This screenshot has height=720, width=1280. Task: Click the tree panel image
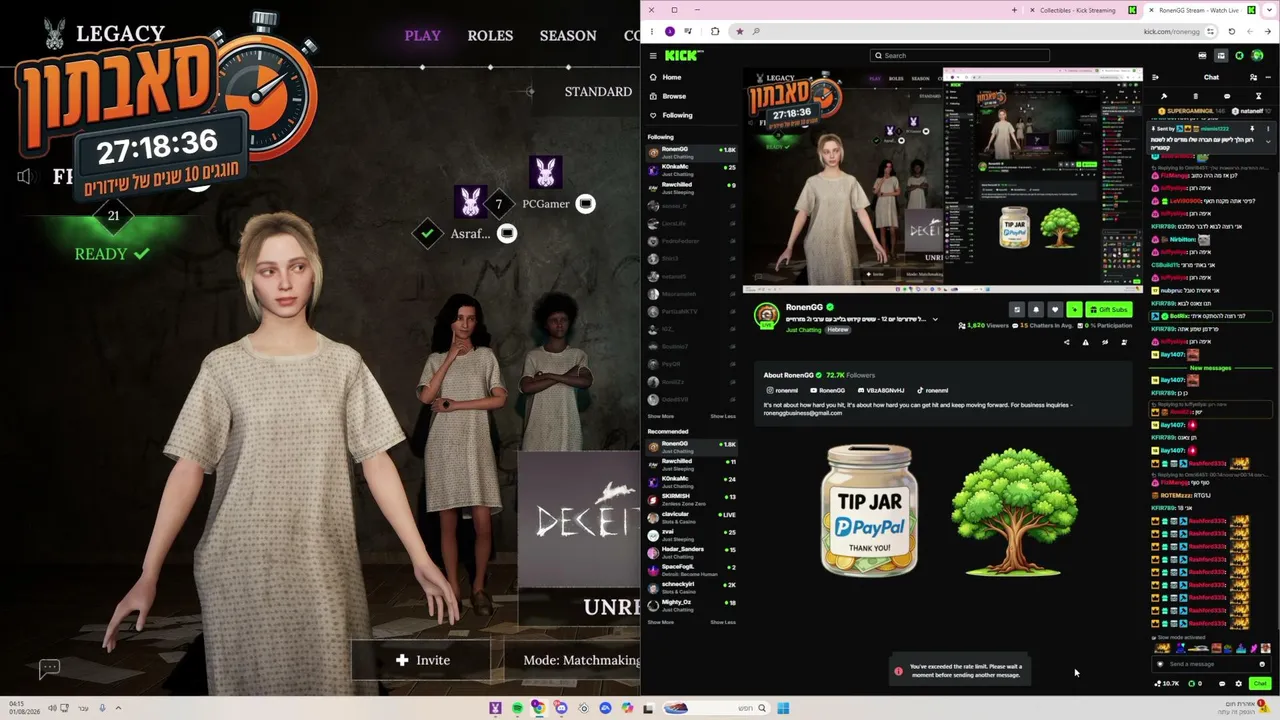pos(1014,511)
